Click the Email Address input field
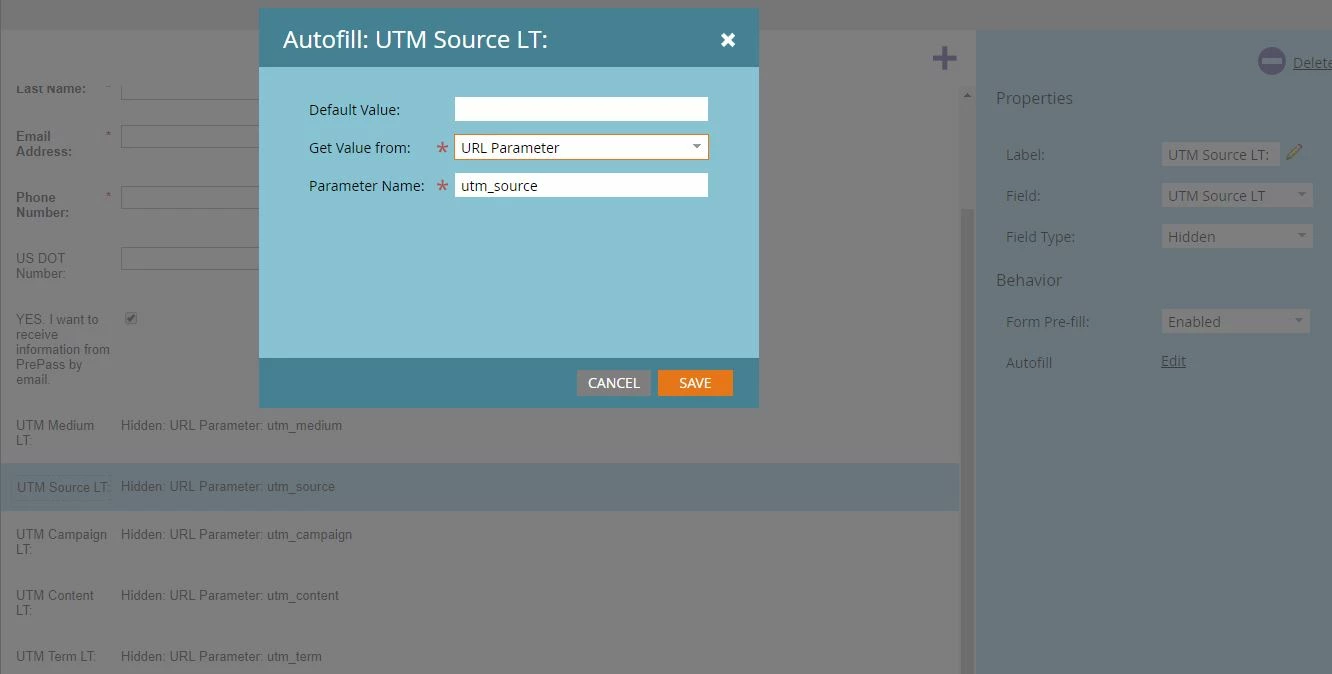The width and height of the screenshot is (1332, 674). 190,136
